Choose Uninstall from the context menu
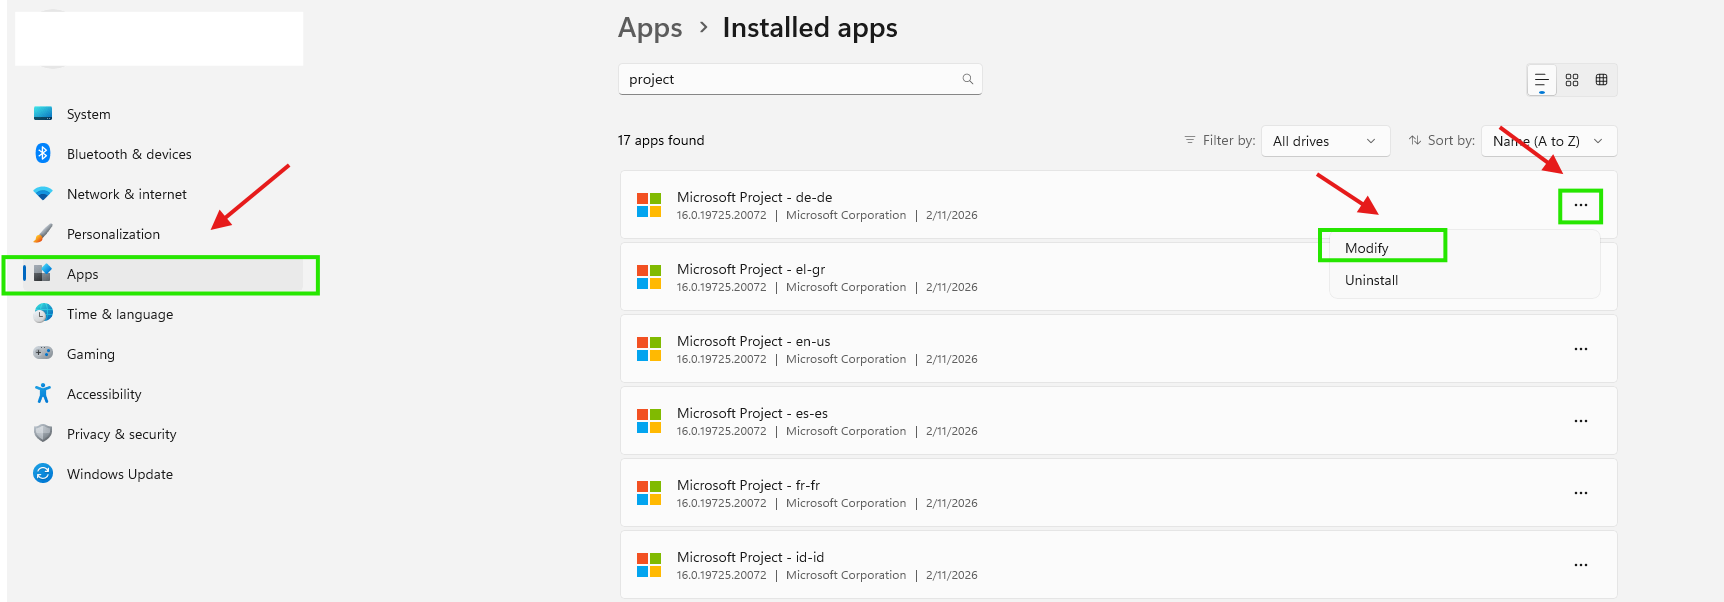 point(1371,280)
